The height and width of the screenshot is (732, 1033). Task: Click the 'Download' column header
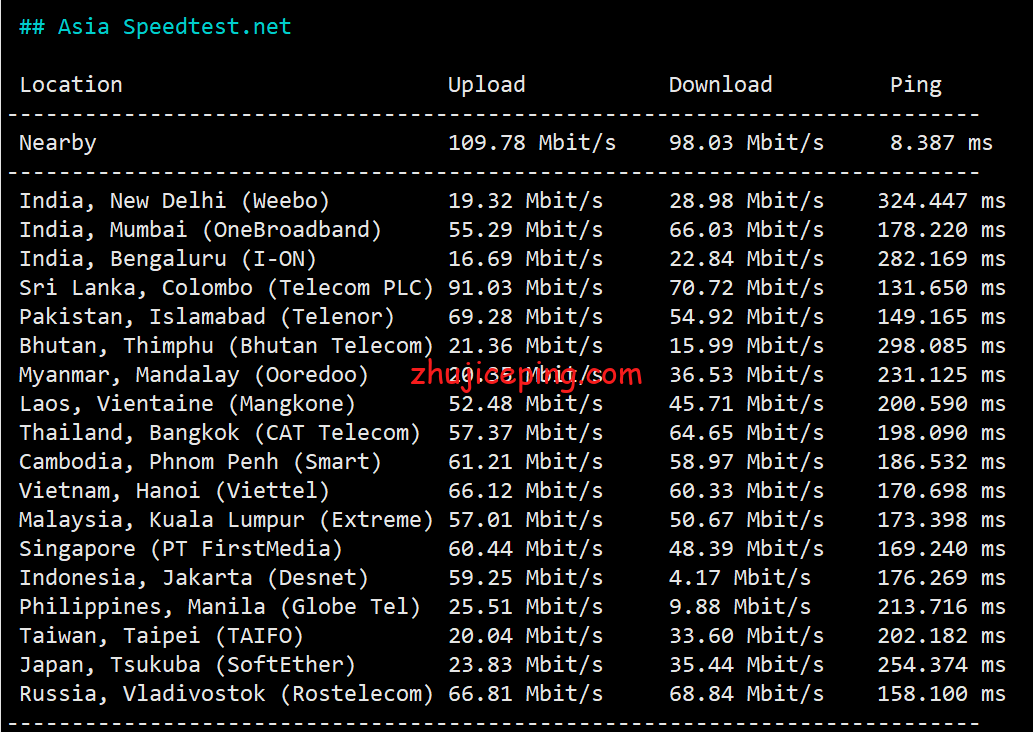click(720, 85)
